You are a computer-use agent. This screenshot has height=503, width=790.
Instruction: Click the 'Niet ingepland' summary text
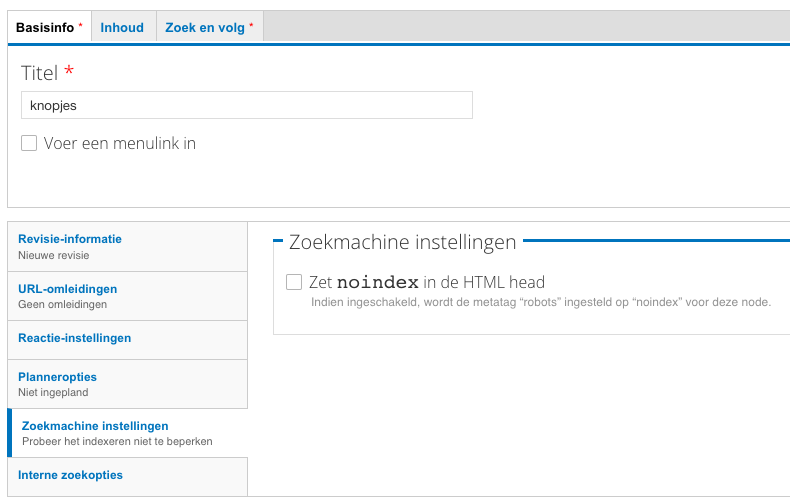(x=54, y=393)
